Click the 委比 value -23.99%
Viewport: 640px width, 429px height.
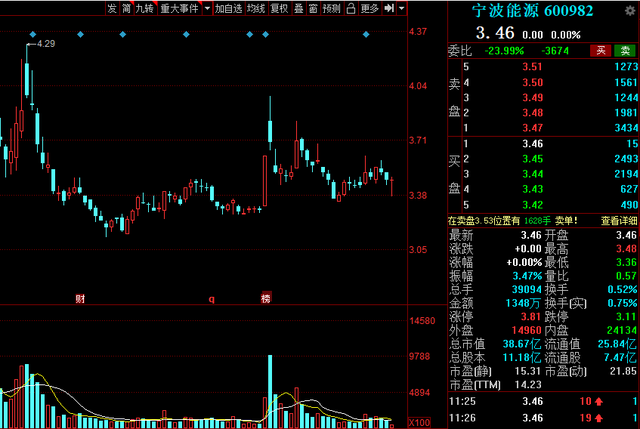pos(504,51)
